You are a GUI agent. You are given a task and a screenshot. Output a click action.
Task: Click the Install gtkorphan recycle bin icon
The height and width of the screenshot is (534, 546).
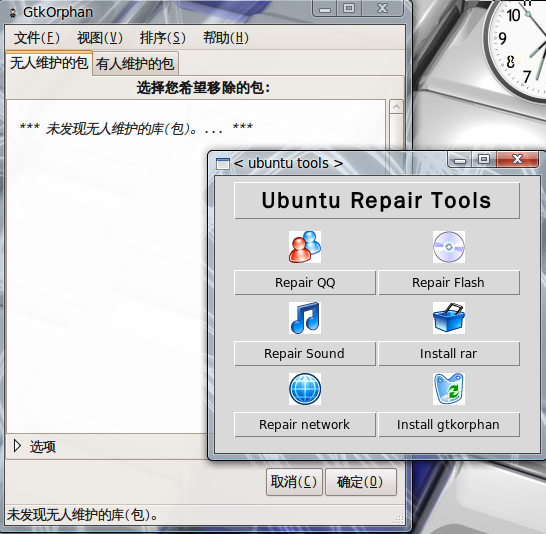pyautogui.click(x=448, y=389)
